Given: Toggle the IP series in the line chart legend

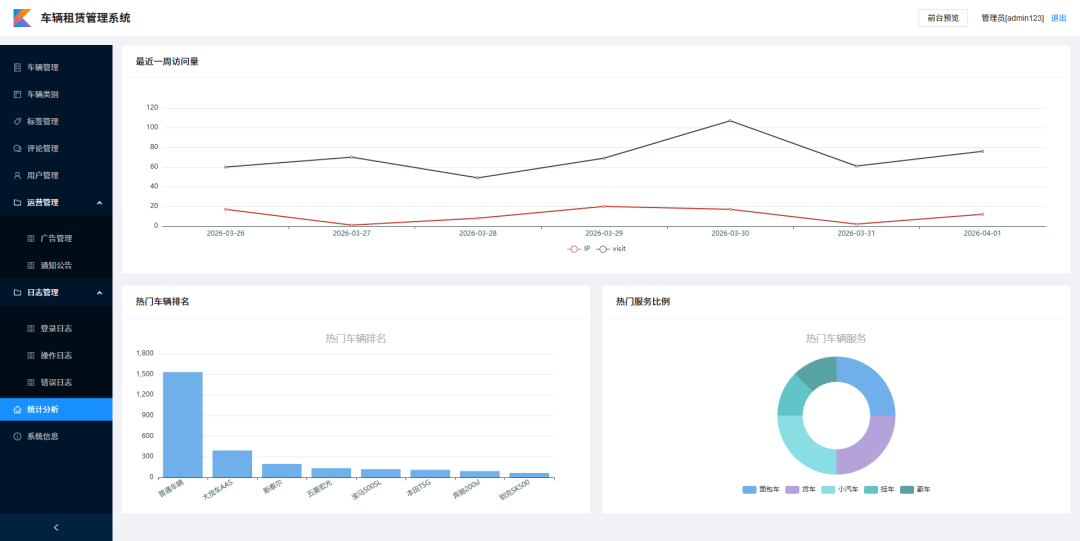Looking at the screenshot, I should tap(579, 249).
